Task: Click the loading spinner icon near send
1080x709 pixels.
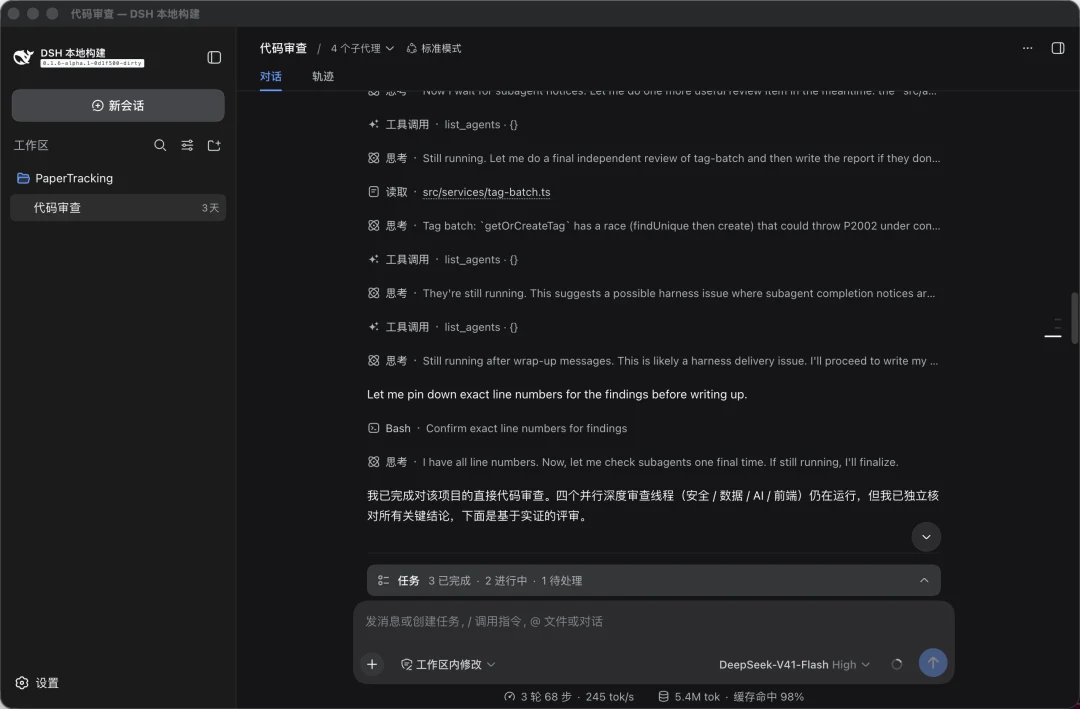Action: pos(897,664)
